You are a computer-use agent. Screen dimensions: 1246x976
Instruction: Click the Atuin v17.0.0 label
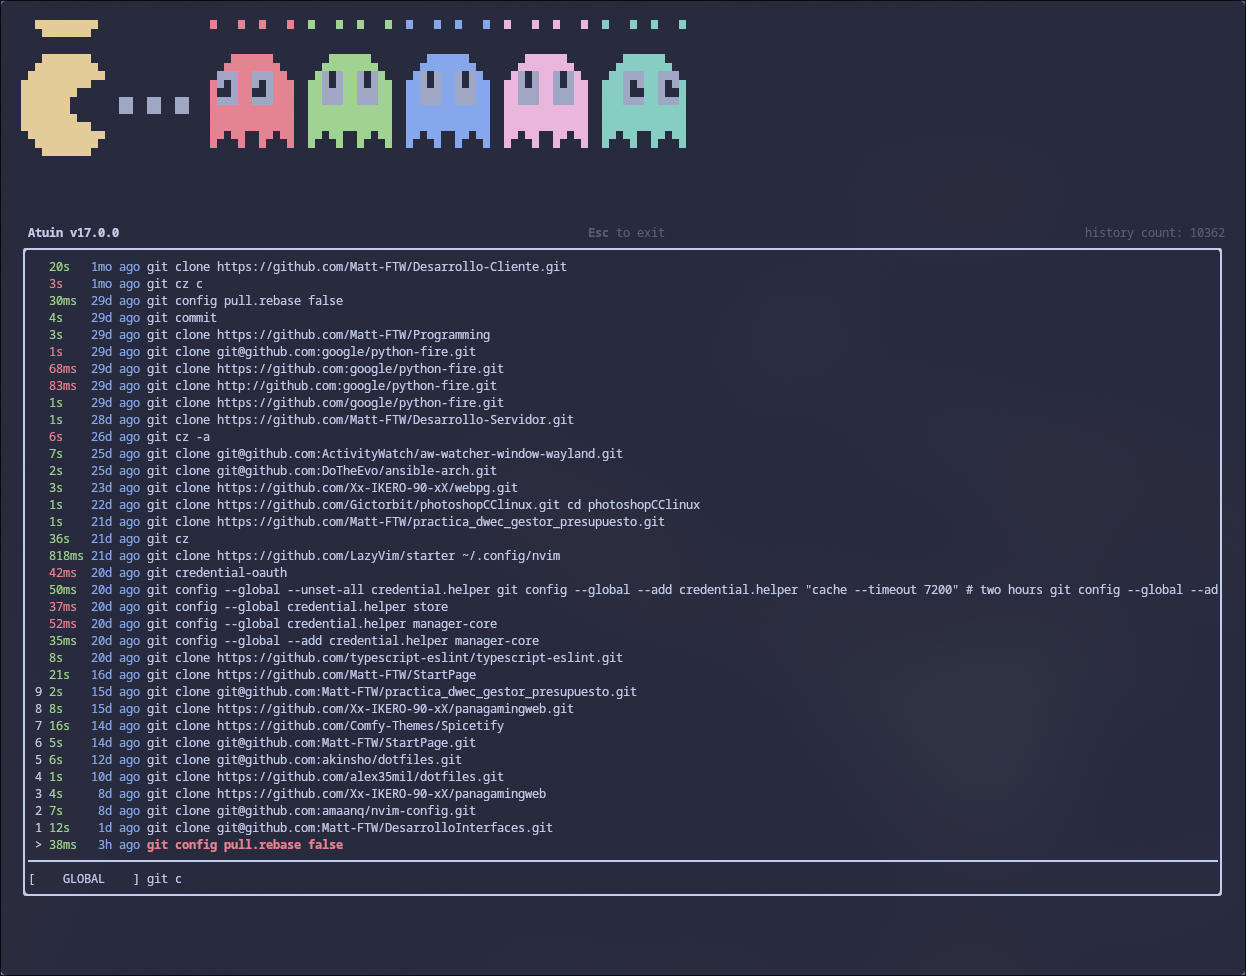71,232
